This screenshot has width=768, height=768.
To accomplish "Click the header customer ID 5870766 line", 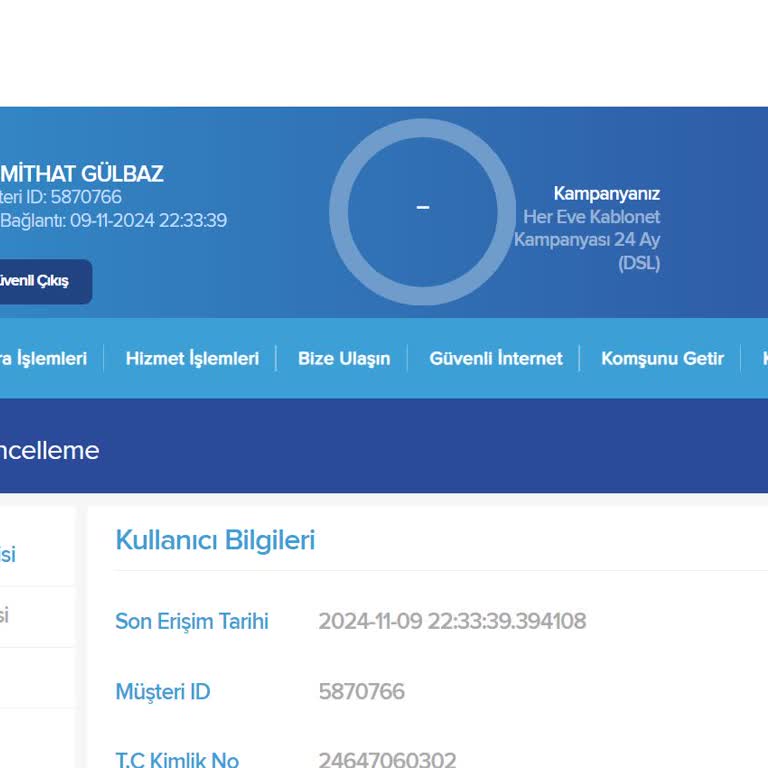I will coord(61,197).
